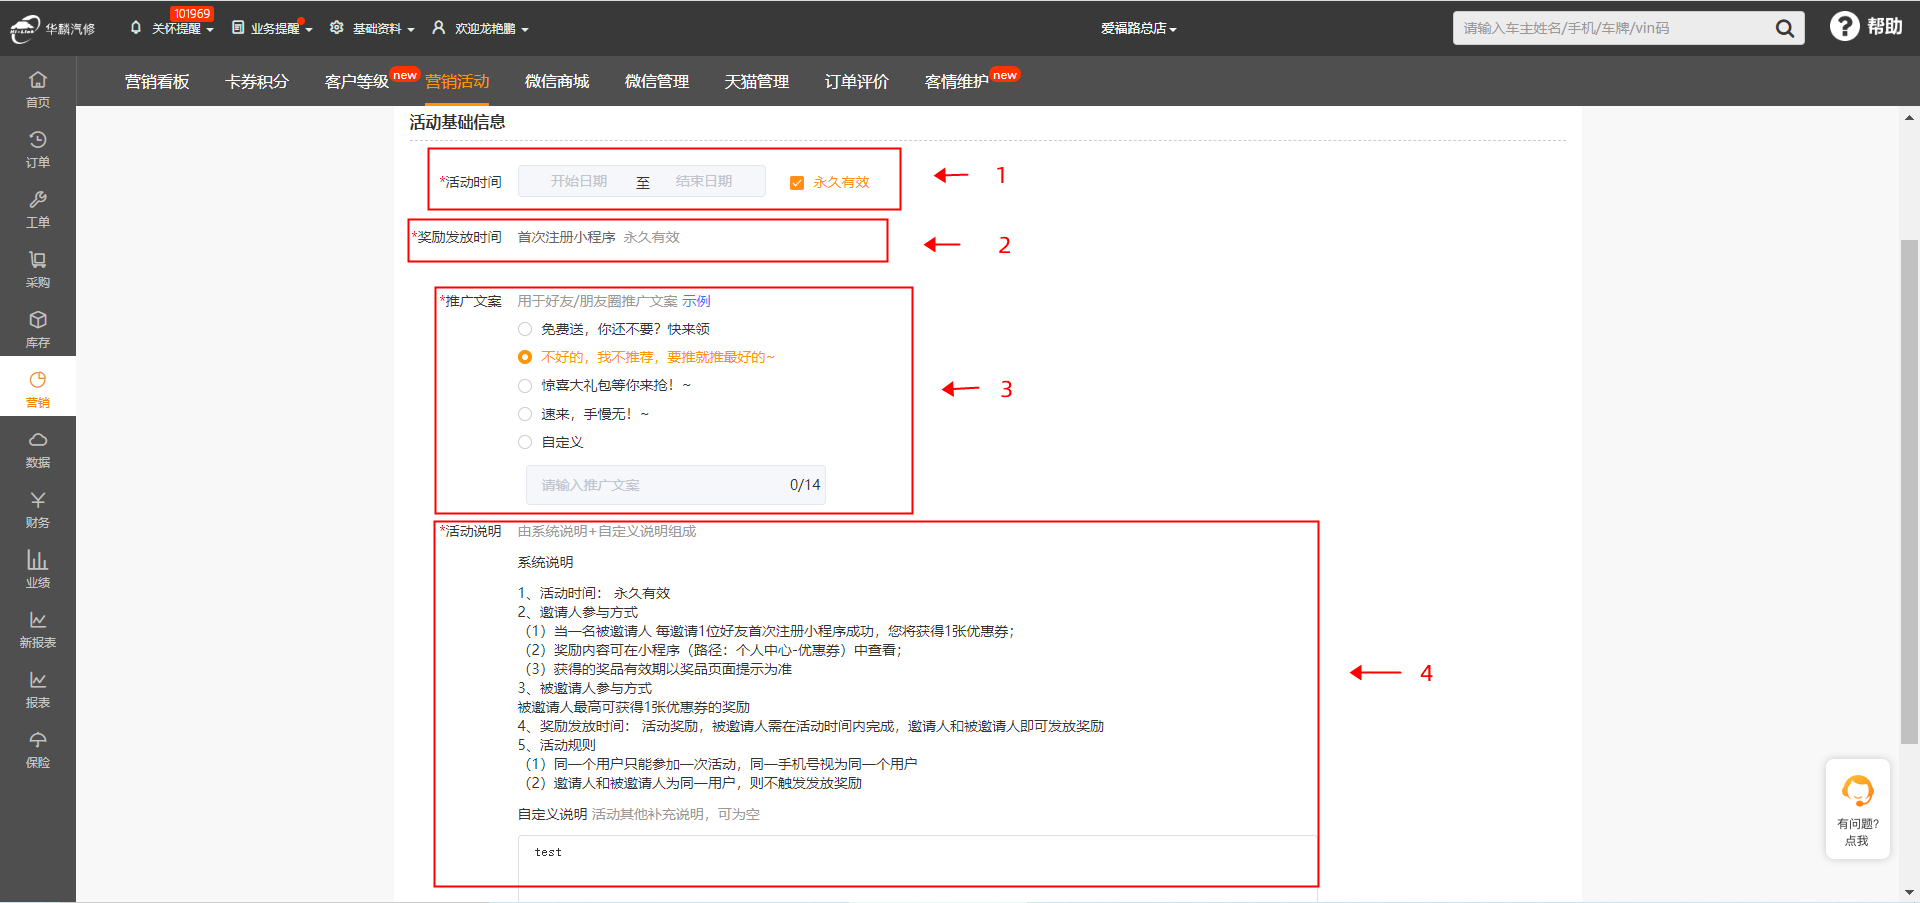Select radio 惊喜大礼包等你来抢！~
The width and height of the screenshot is (1920, 903).
[525, 385]
